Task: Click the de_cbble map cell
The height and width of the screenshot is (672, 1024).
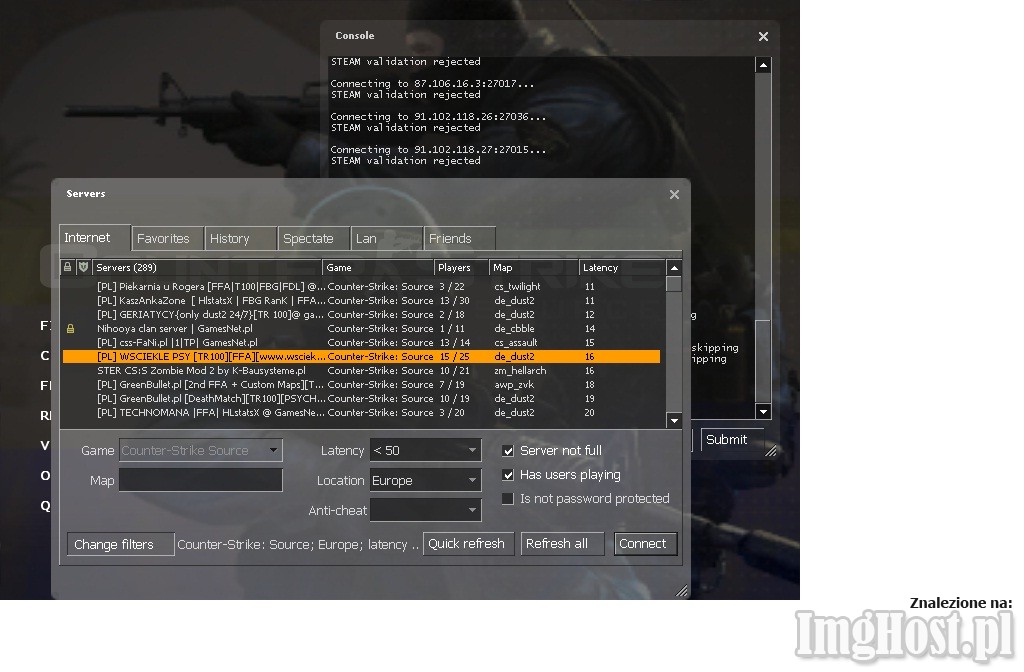Action: pos(514,328)
